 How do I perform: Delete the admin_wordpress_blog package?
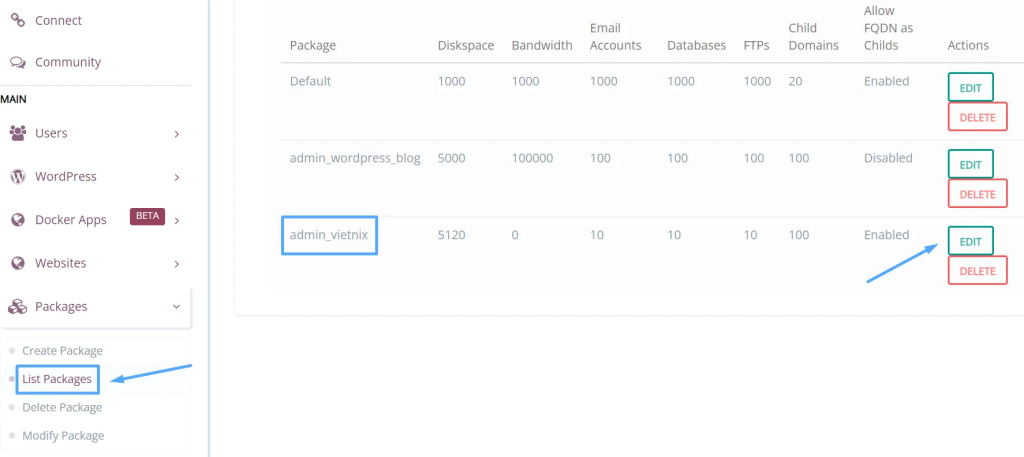[977, 194]
